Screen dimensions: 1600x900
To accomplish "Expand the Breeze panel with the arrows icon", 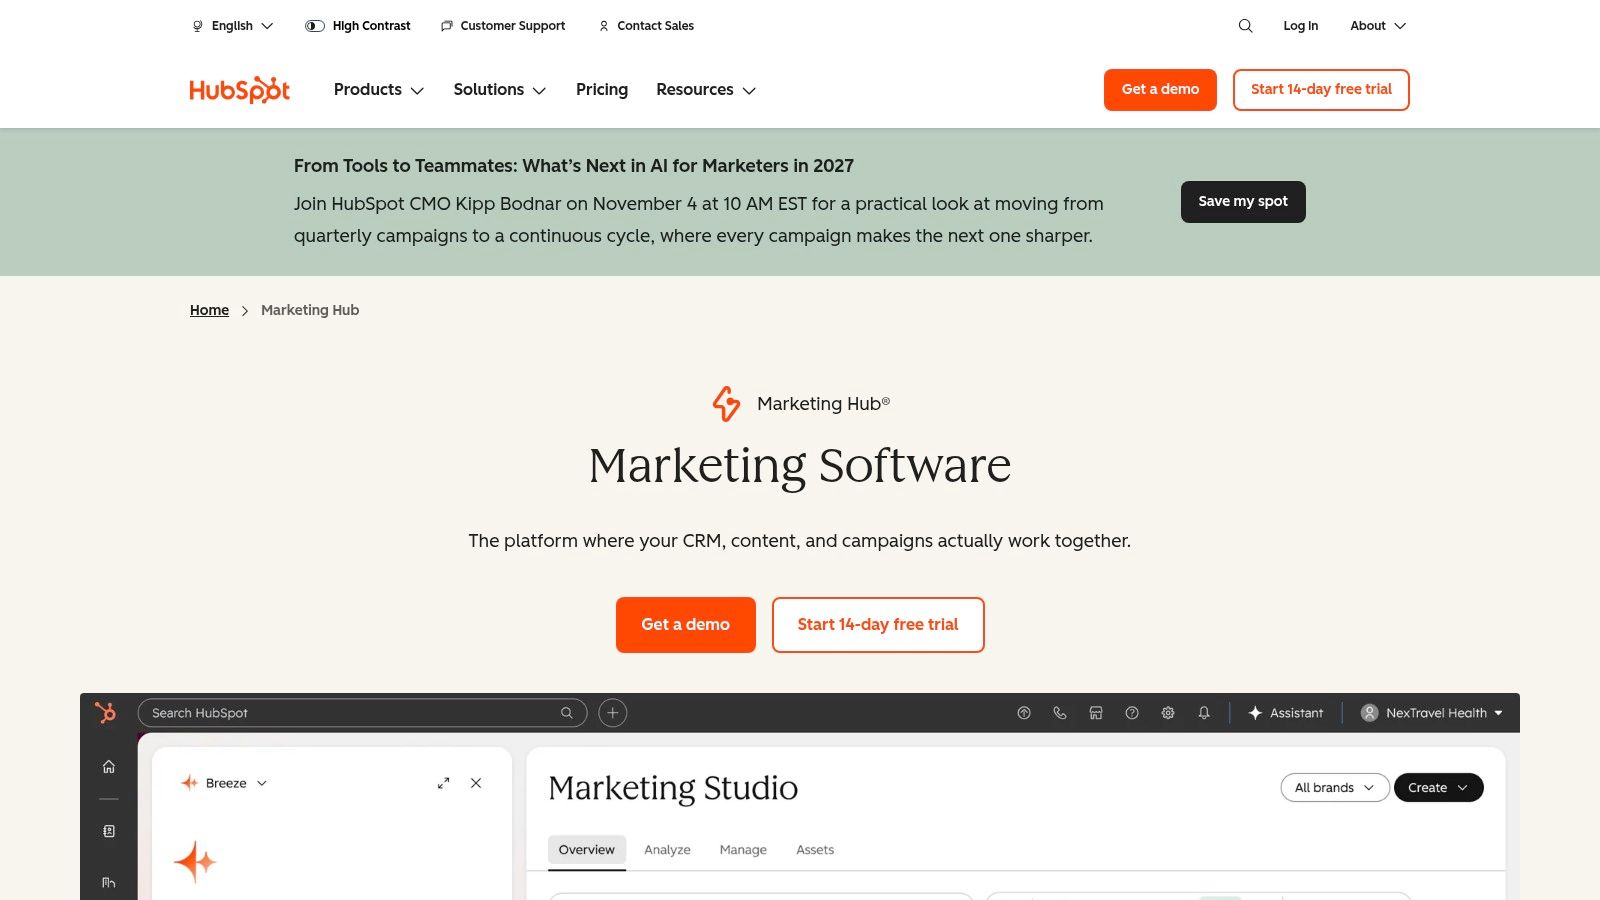I will point(443,783).
